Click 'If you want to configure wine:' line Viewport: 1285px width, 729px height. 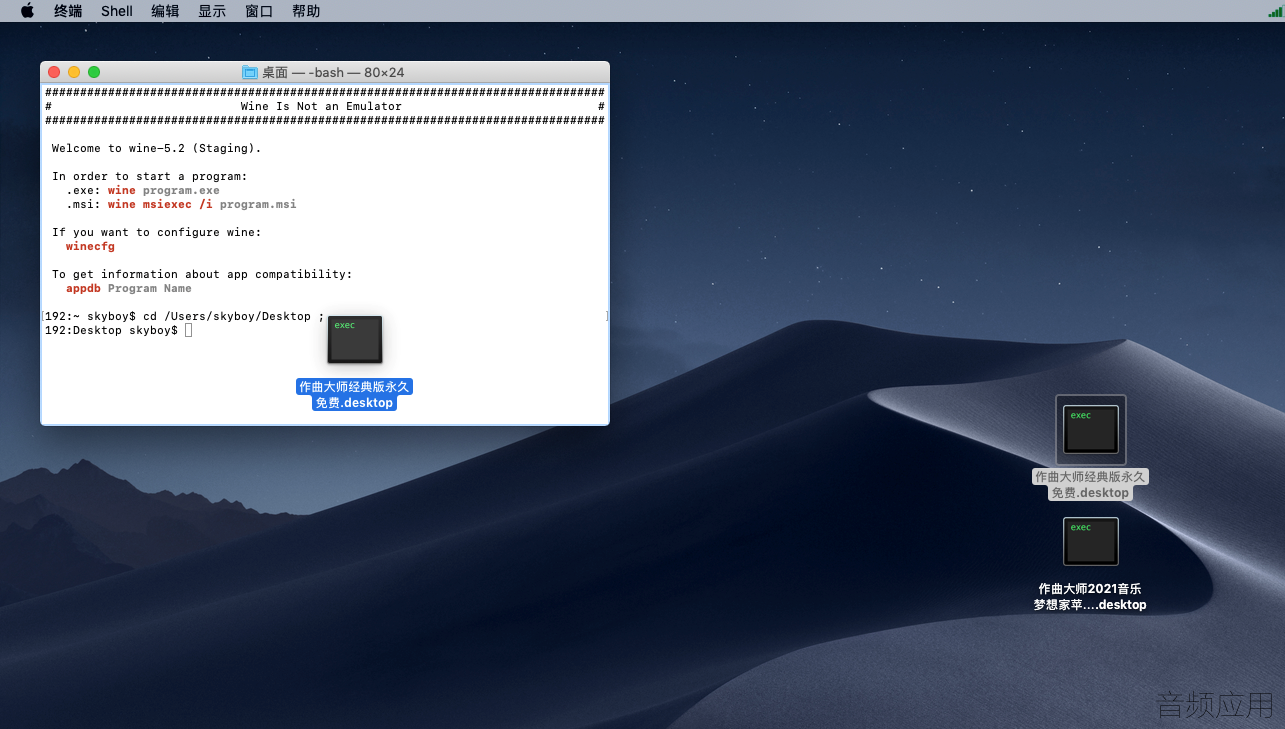pos(156,232)
